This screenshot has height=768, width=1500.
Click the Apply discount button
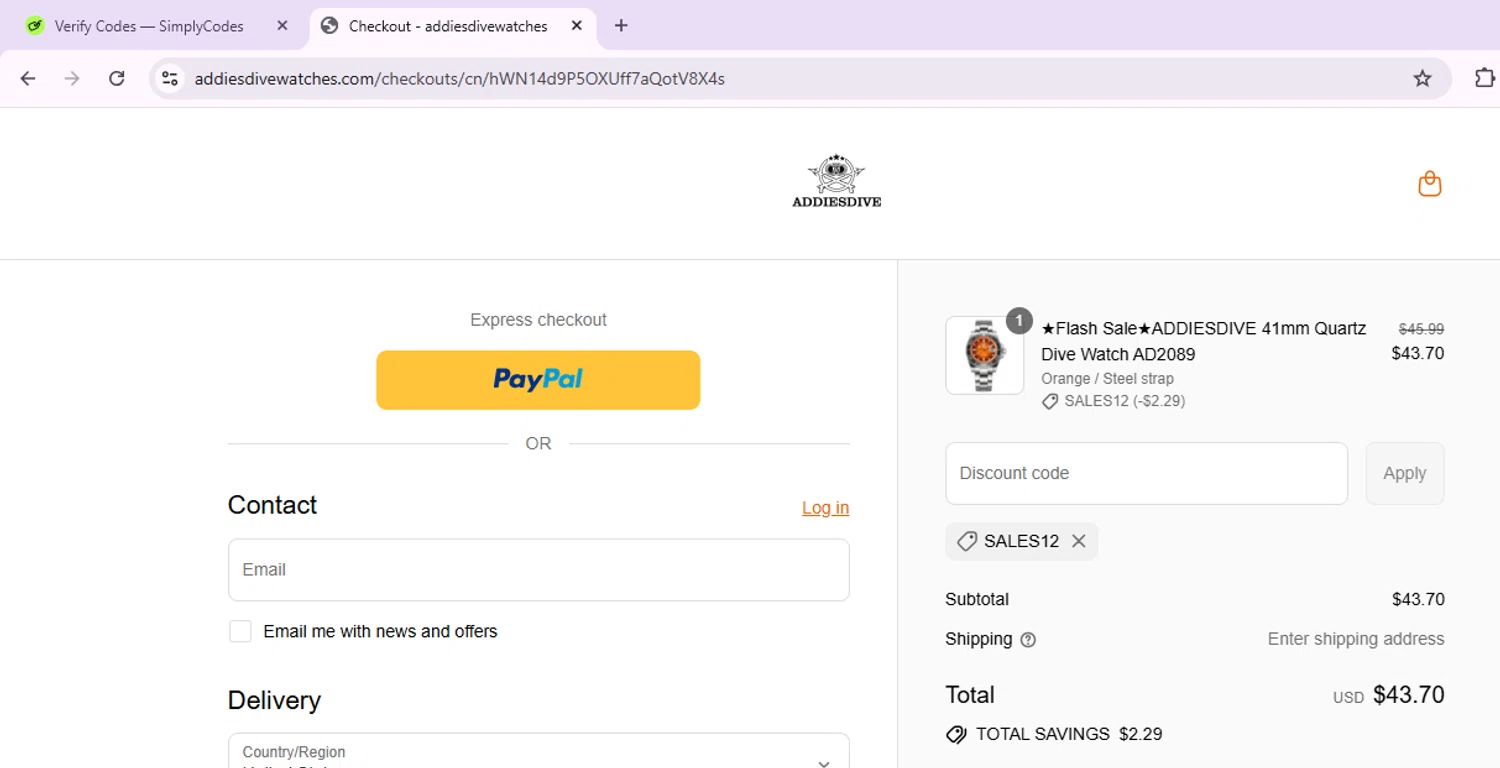1405,473
